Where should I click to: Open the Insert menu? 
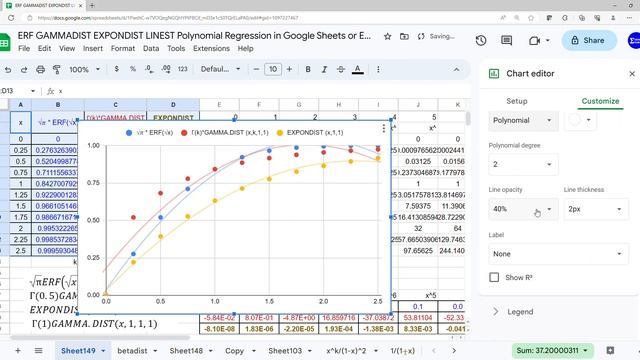tap(93, 48)
